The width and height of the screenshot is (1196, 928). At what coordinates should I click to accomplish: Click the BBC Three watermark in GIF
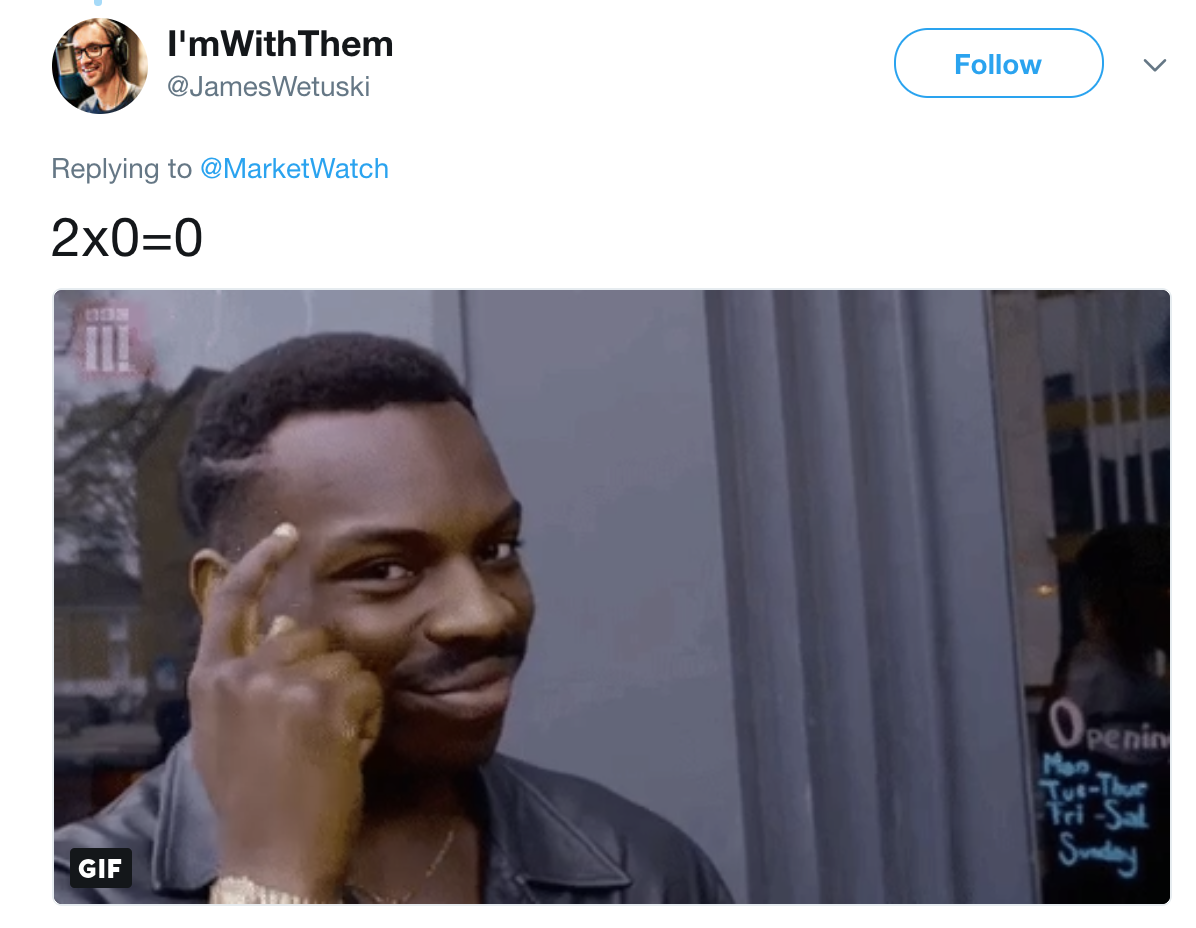pos(108,340)
